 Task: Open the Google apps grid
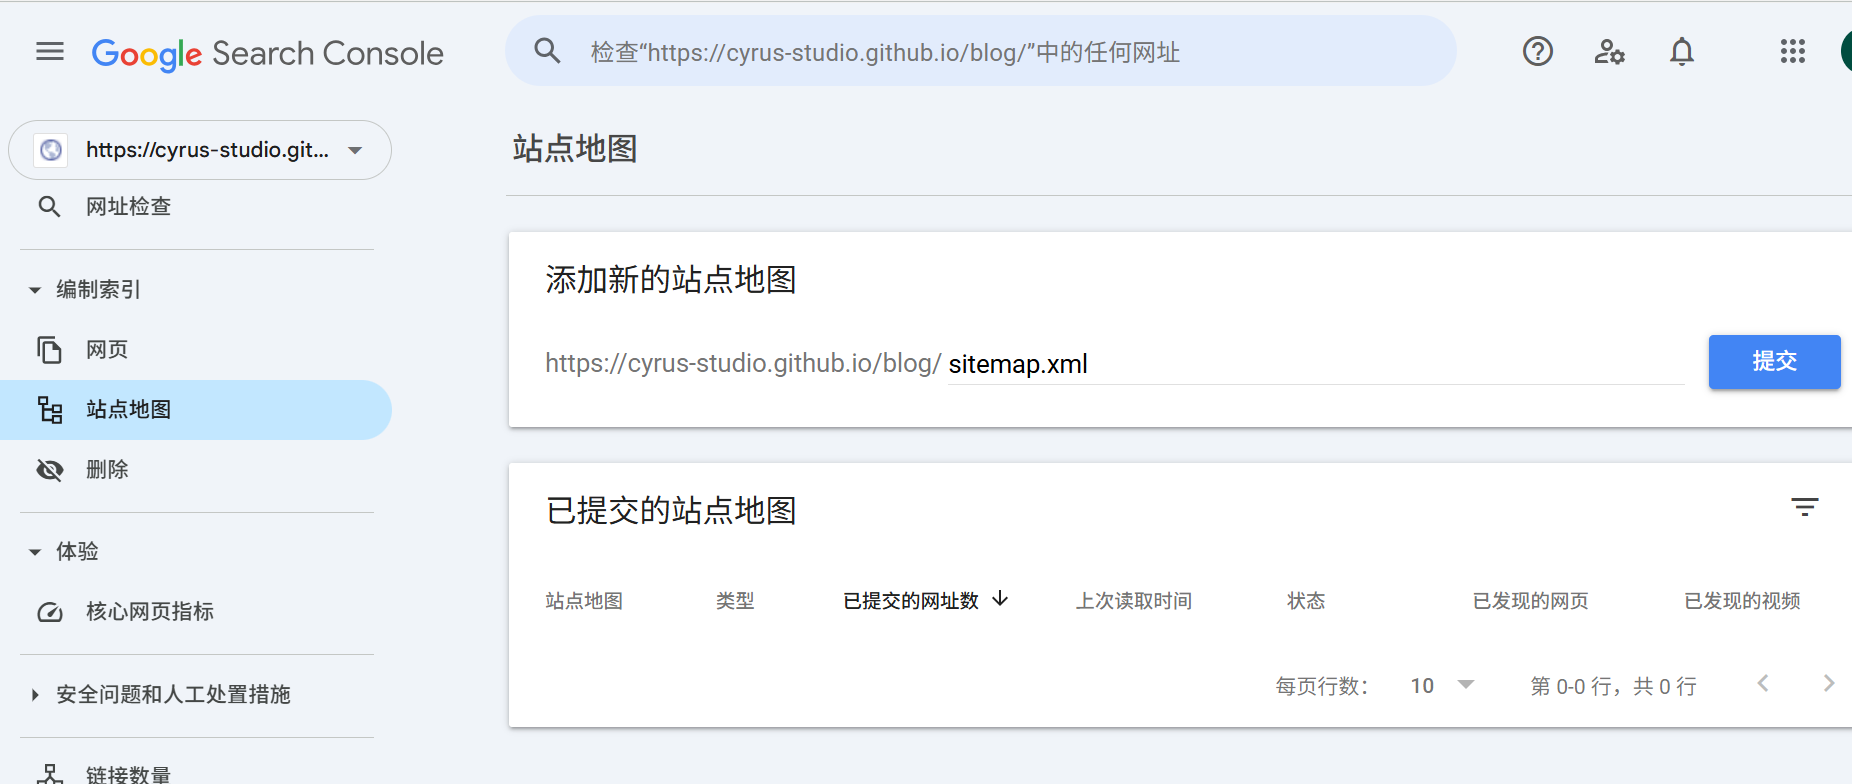tap(1793, 51)
